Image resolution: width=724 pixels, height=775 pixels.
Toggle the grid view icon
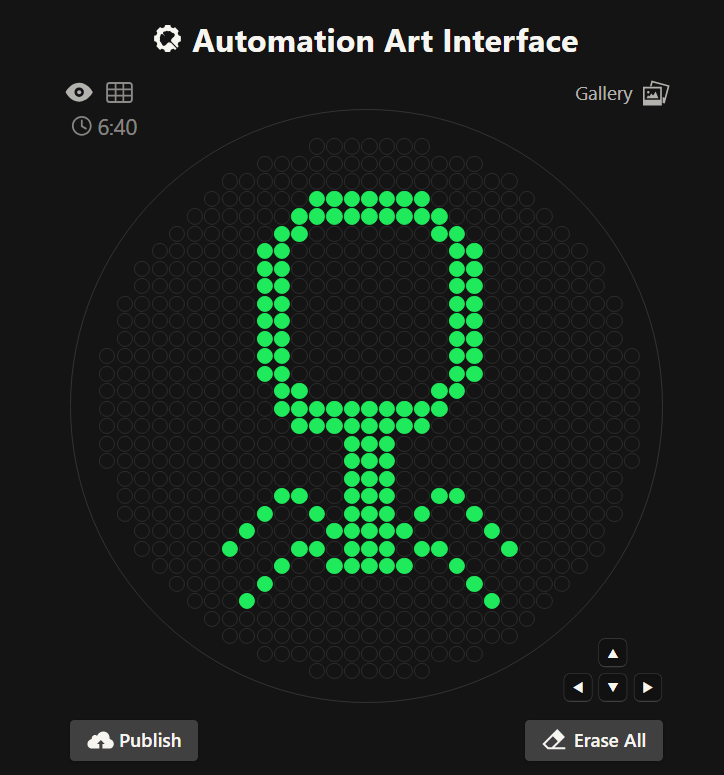(119, 93)
